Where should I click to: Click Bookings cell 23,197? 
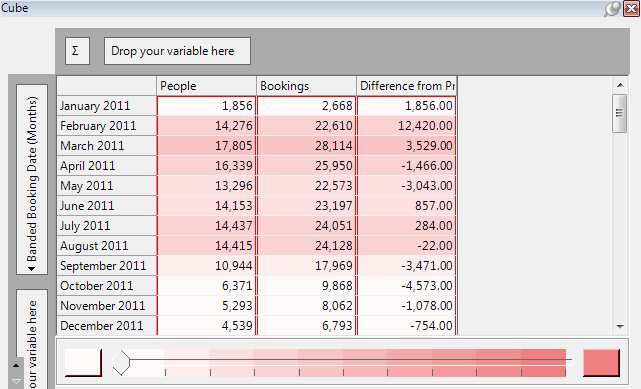(307, 206)
